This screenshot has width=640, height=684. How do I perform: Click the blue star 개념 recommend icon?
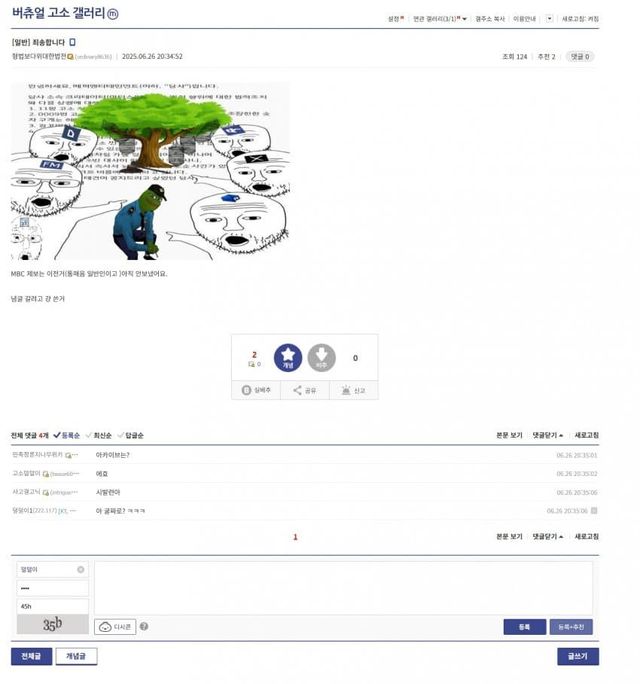(x=287, y=358)
